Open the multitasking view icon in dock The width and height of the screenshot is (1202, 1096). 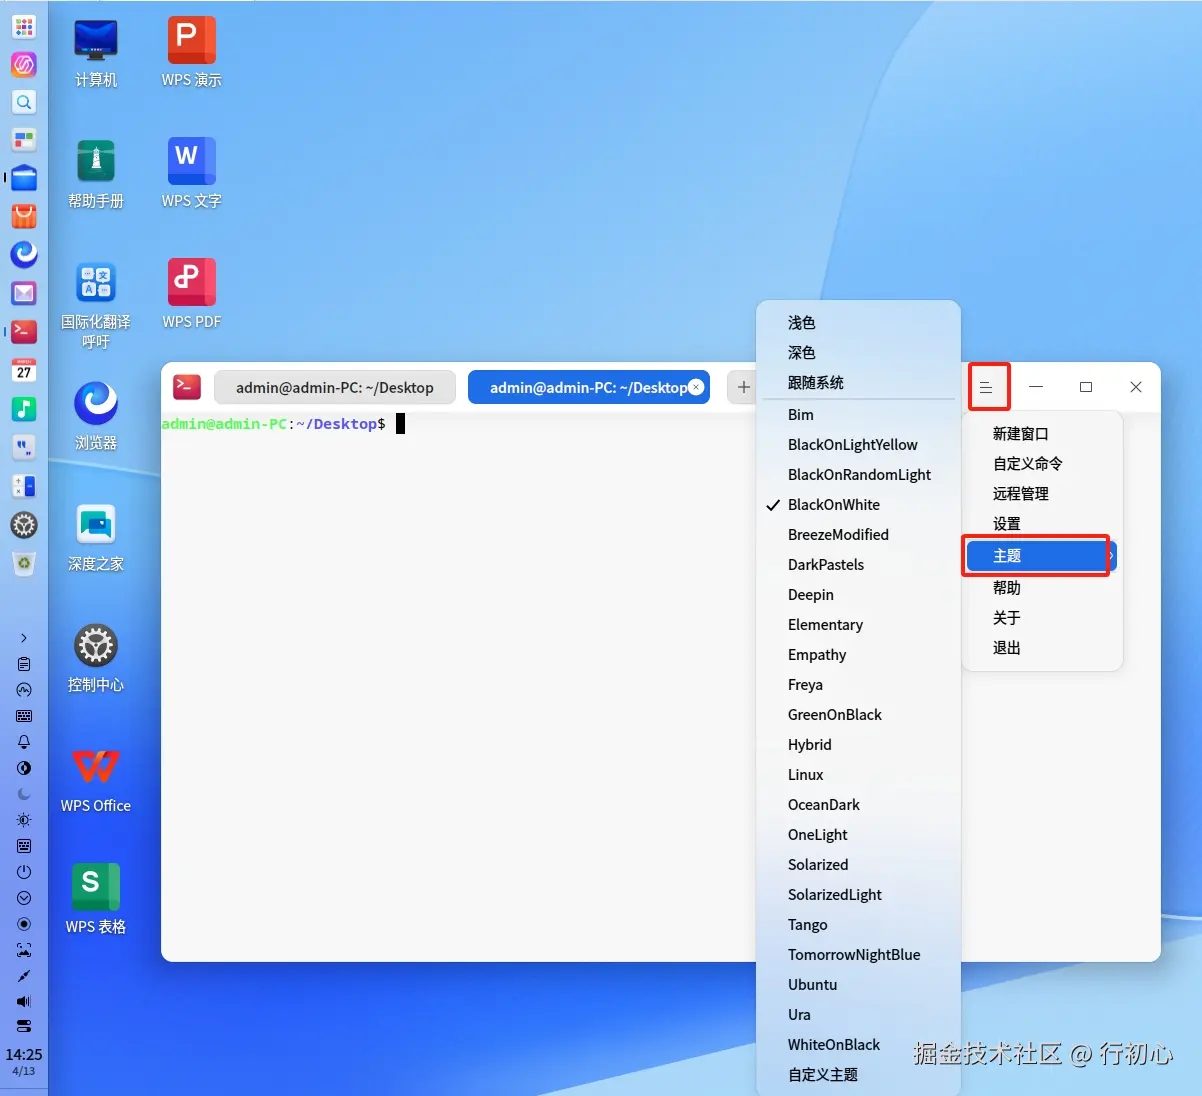[x=24, y=140]
